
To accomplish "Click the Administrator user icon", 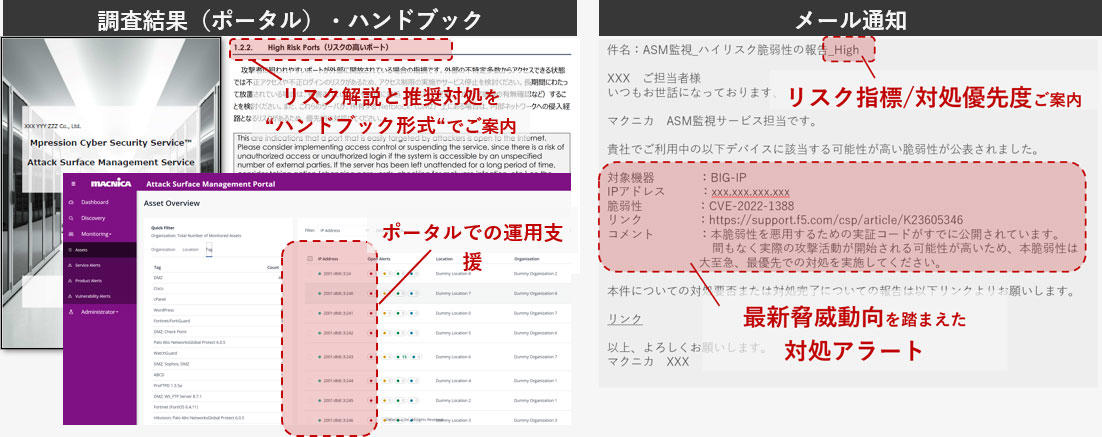I will tap(72, 312).
